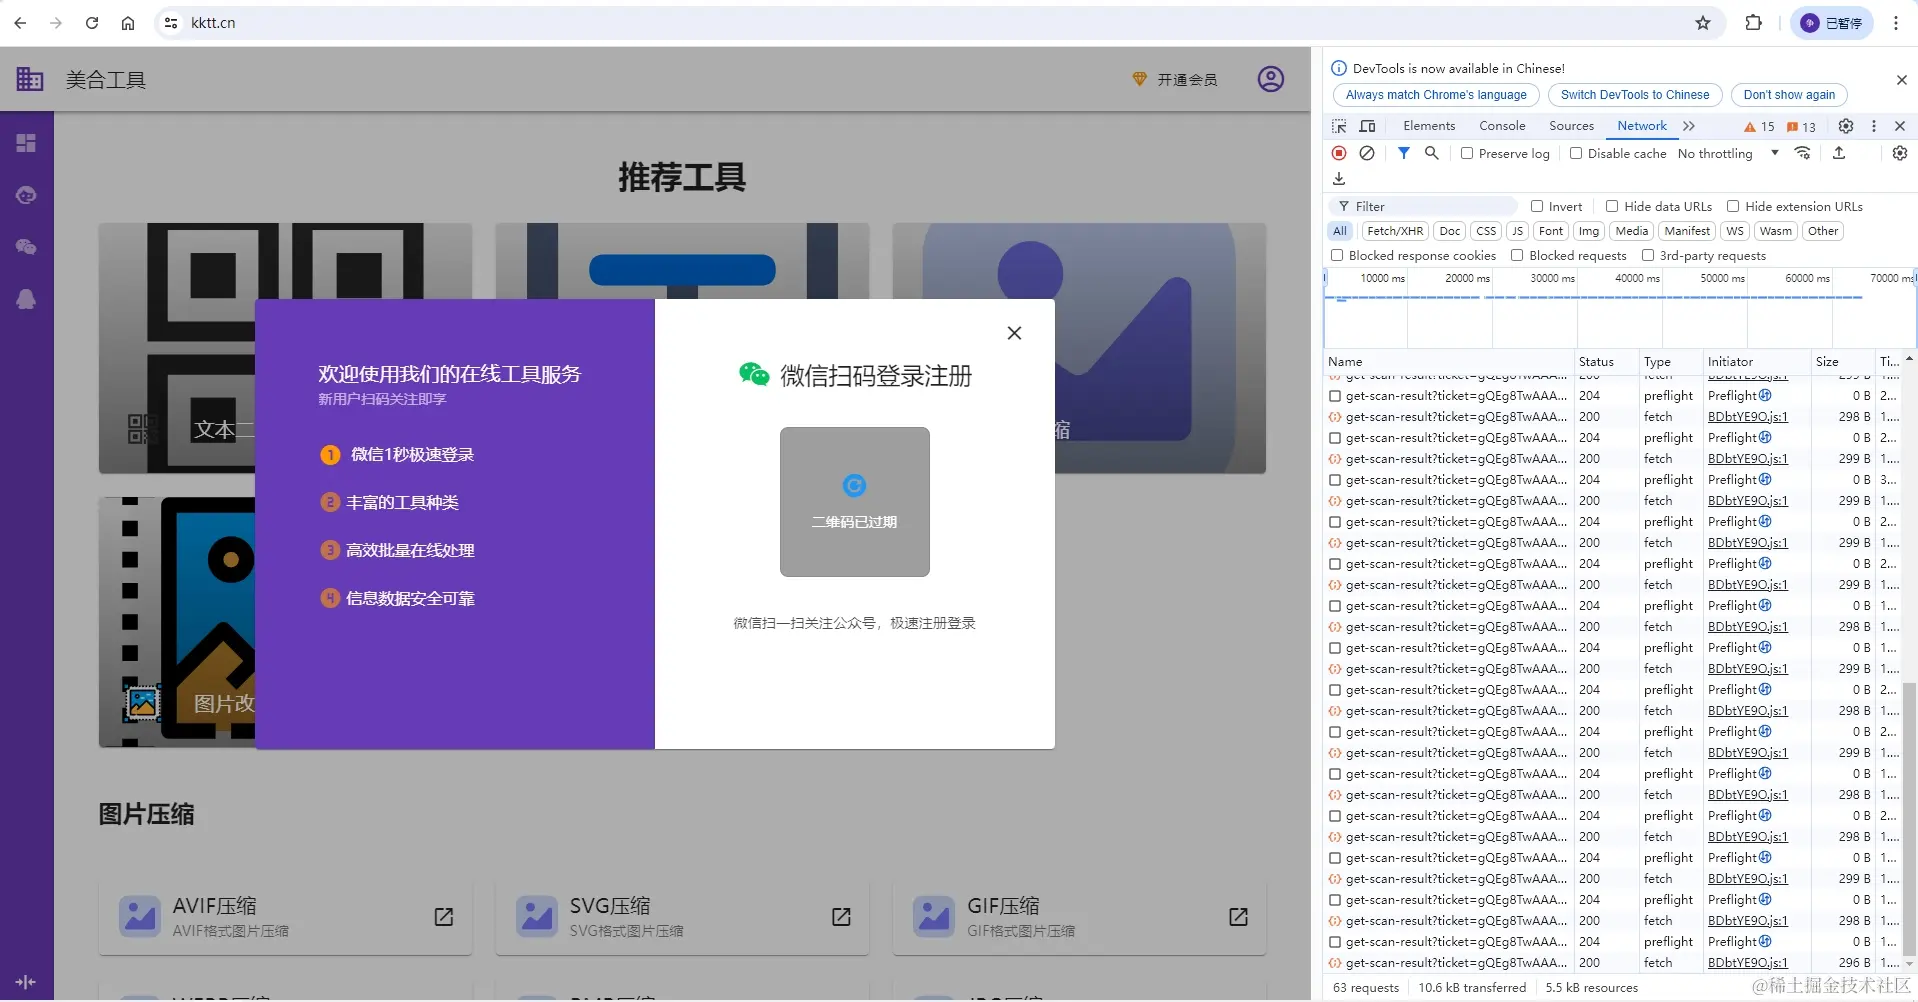The image size is (1918, 1002).
Task: Activate the DevTools inspect element picker
Action: pos(1340,126)
